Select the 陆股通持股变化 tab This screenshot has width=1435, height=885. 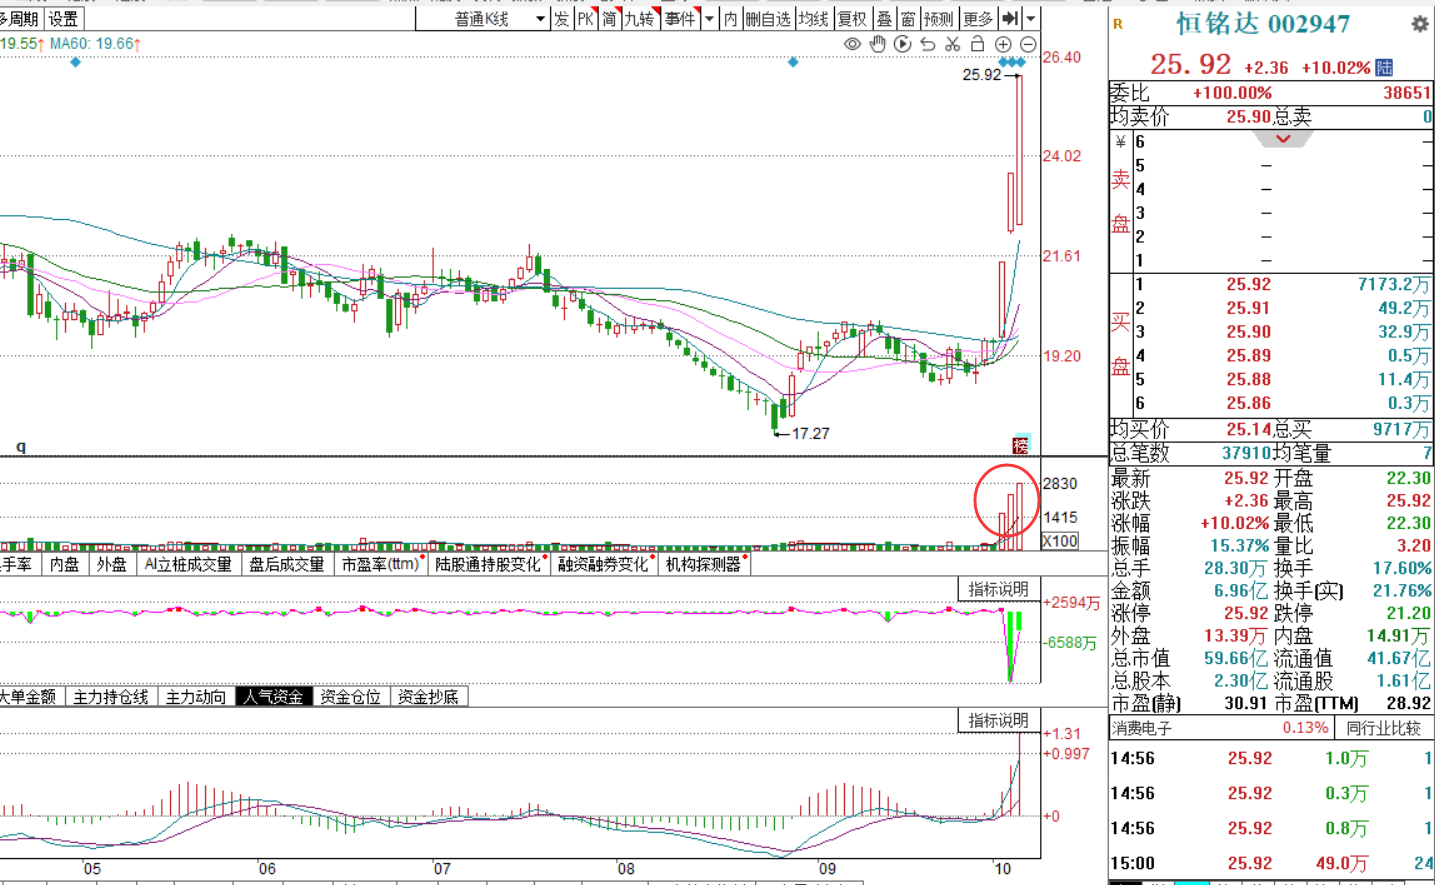tap(488, 564)
